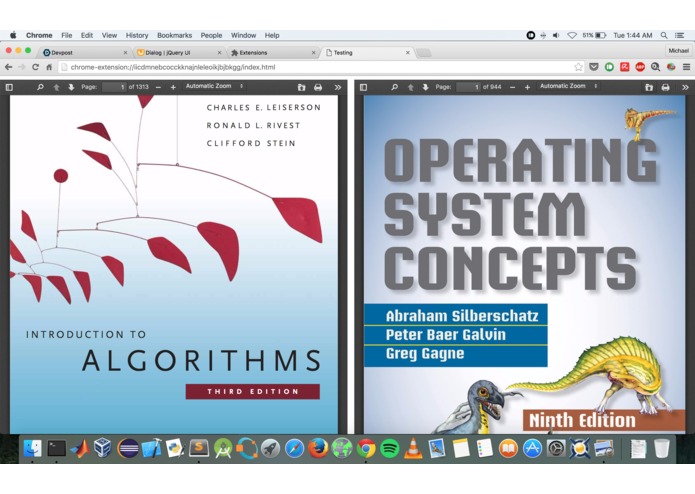Zoom out the left Algorithms PDF

pyautogui.click(x=158, y=87)
